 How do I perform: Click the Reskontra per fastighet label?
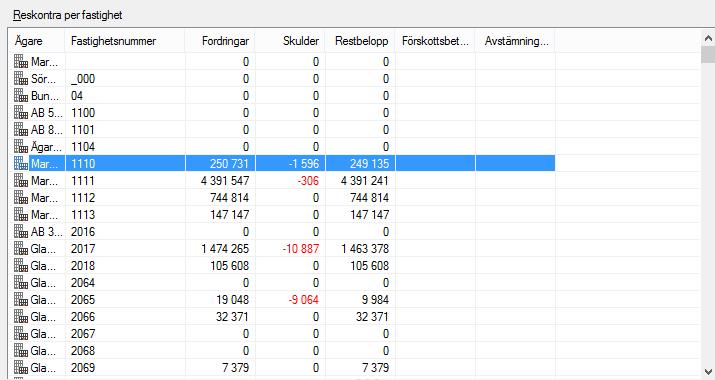(x=67, y=15)
